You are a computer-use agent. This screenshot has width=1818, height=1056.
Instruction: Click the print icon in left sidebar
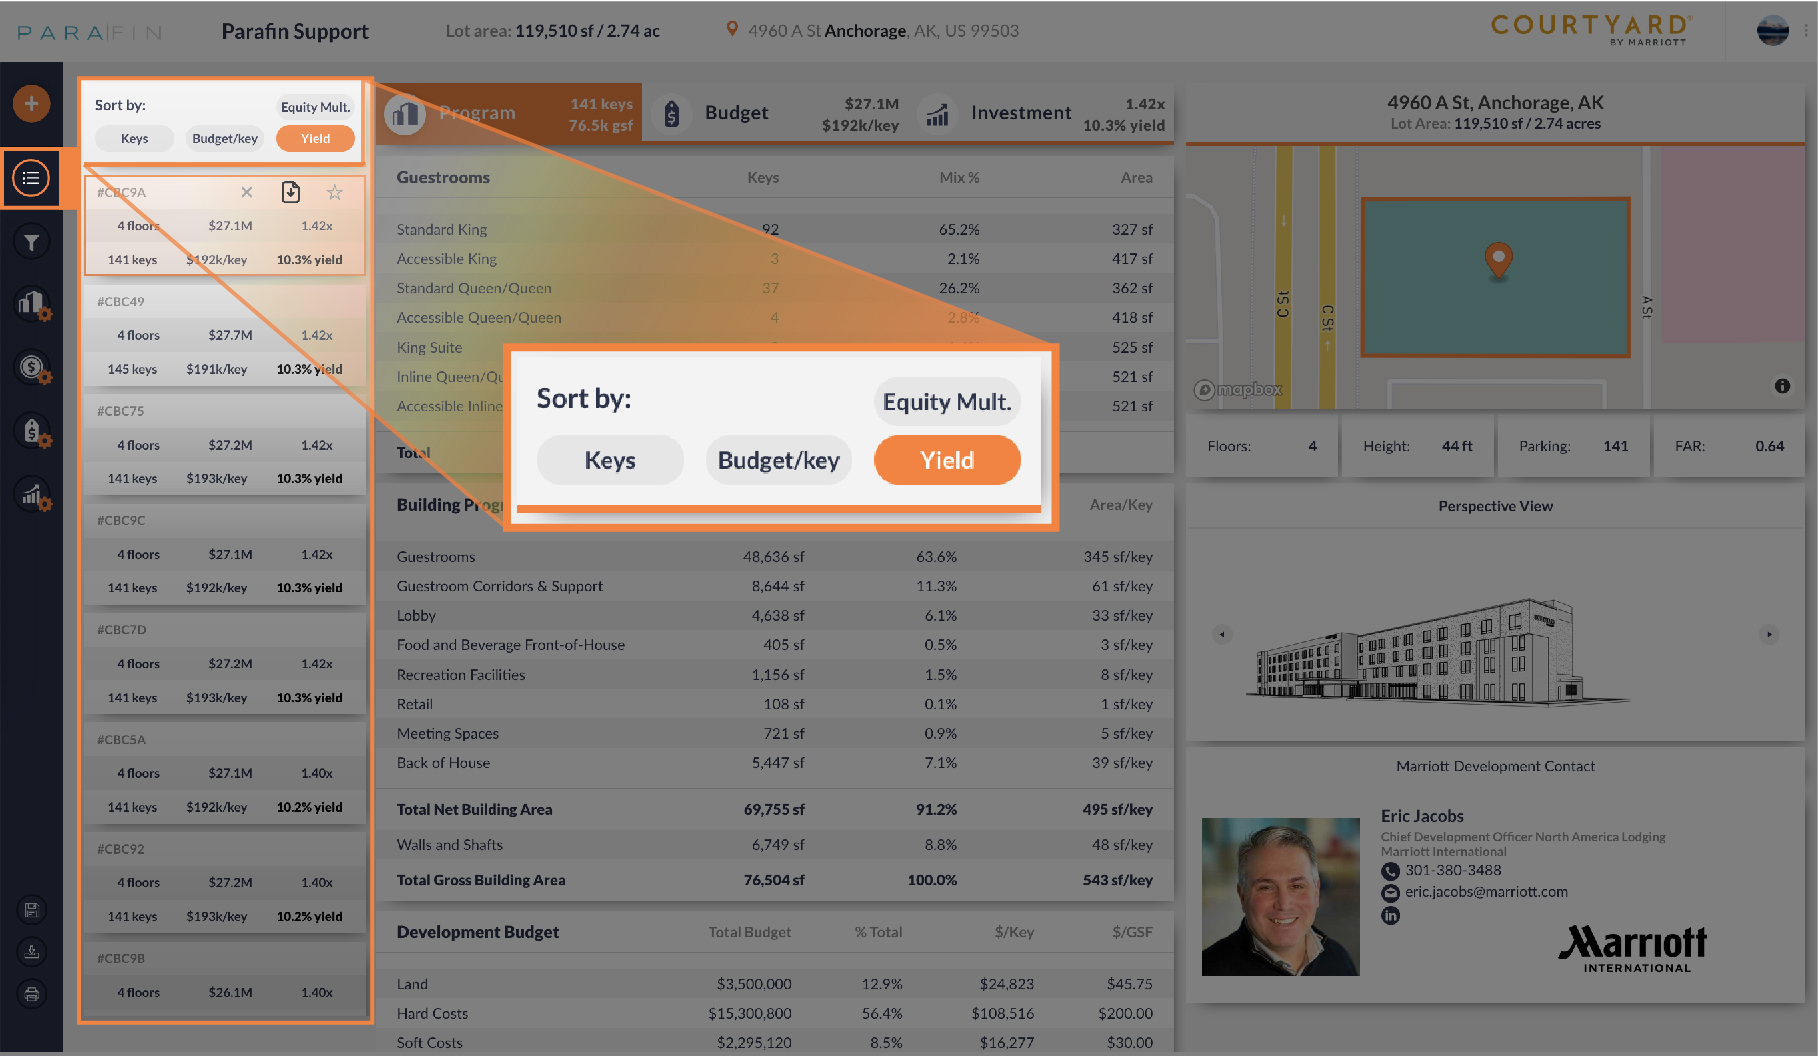(x=32, y=994)
